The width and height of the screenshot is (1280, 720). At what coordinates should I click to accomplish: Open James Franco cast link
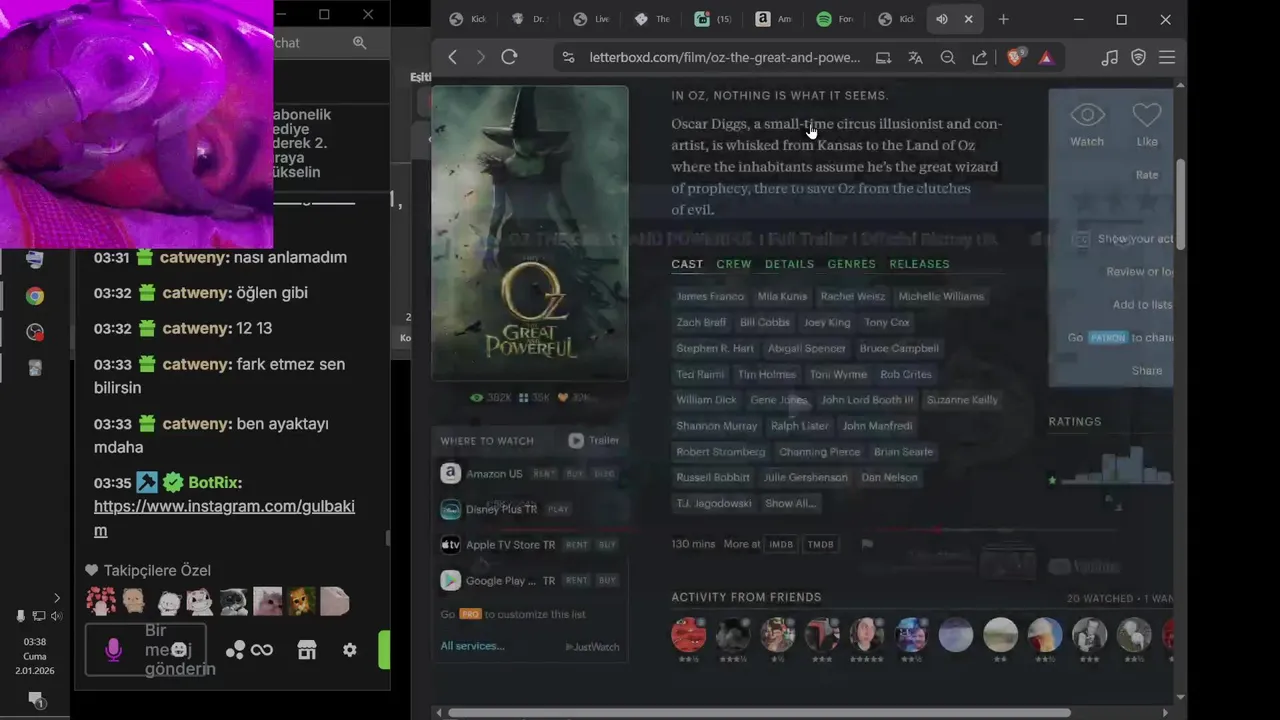pos(710,296)
